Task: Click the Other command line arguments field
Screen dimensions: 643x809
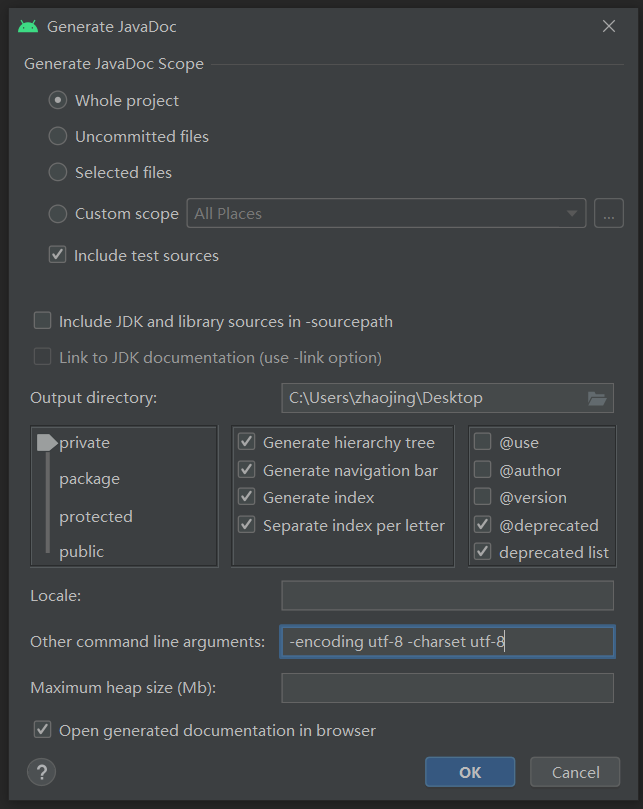Action: point(447,641)
